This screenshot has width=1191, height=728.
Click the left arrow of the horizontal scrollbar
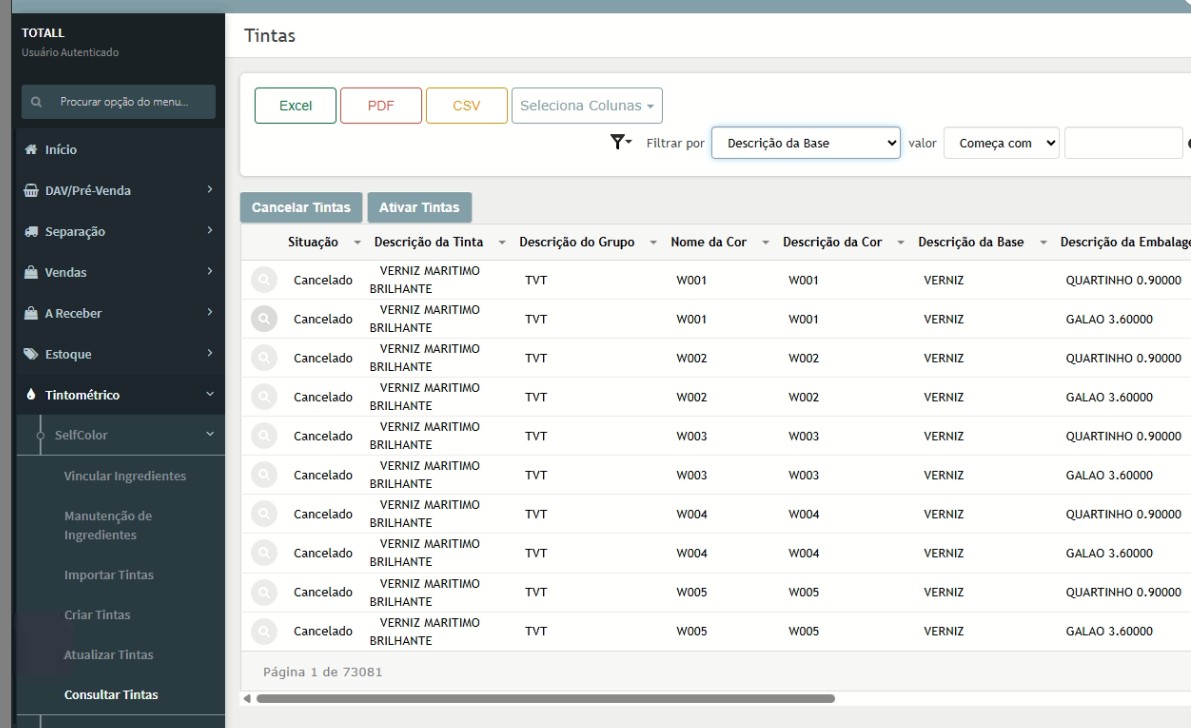[247, 698]
